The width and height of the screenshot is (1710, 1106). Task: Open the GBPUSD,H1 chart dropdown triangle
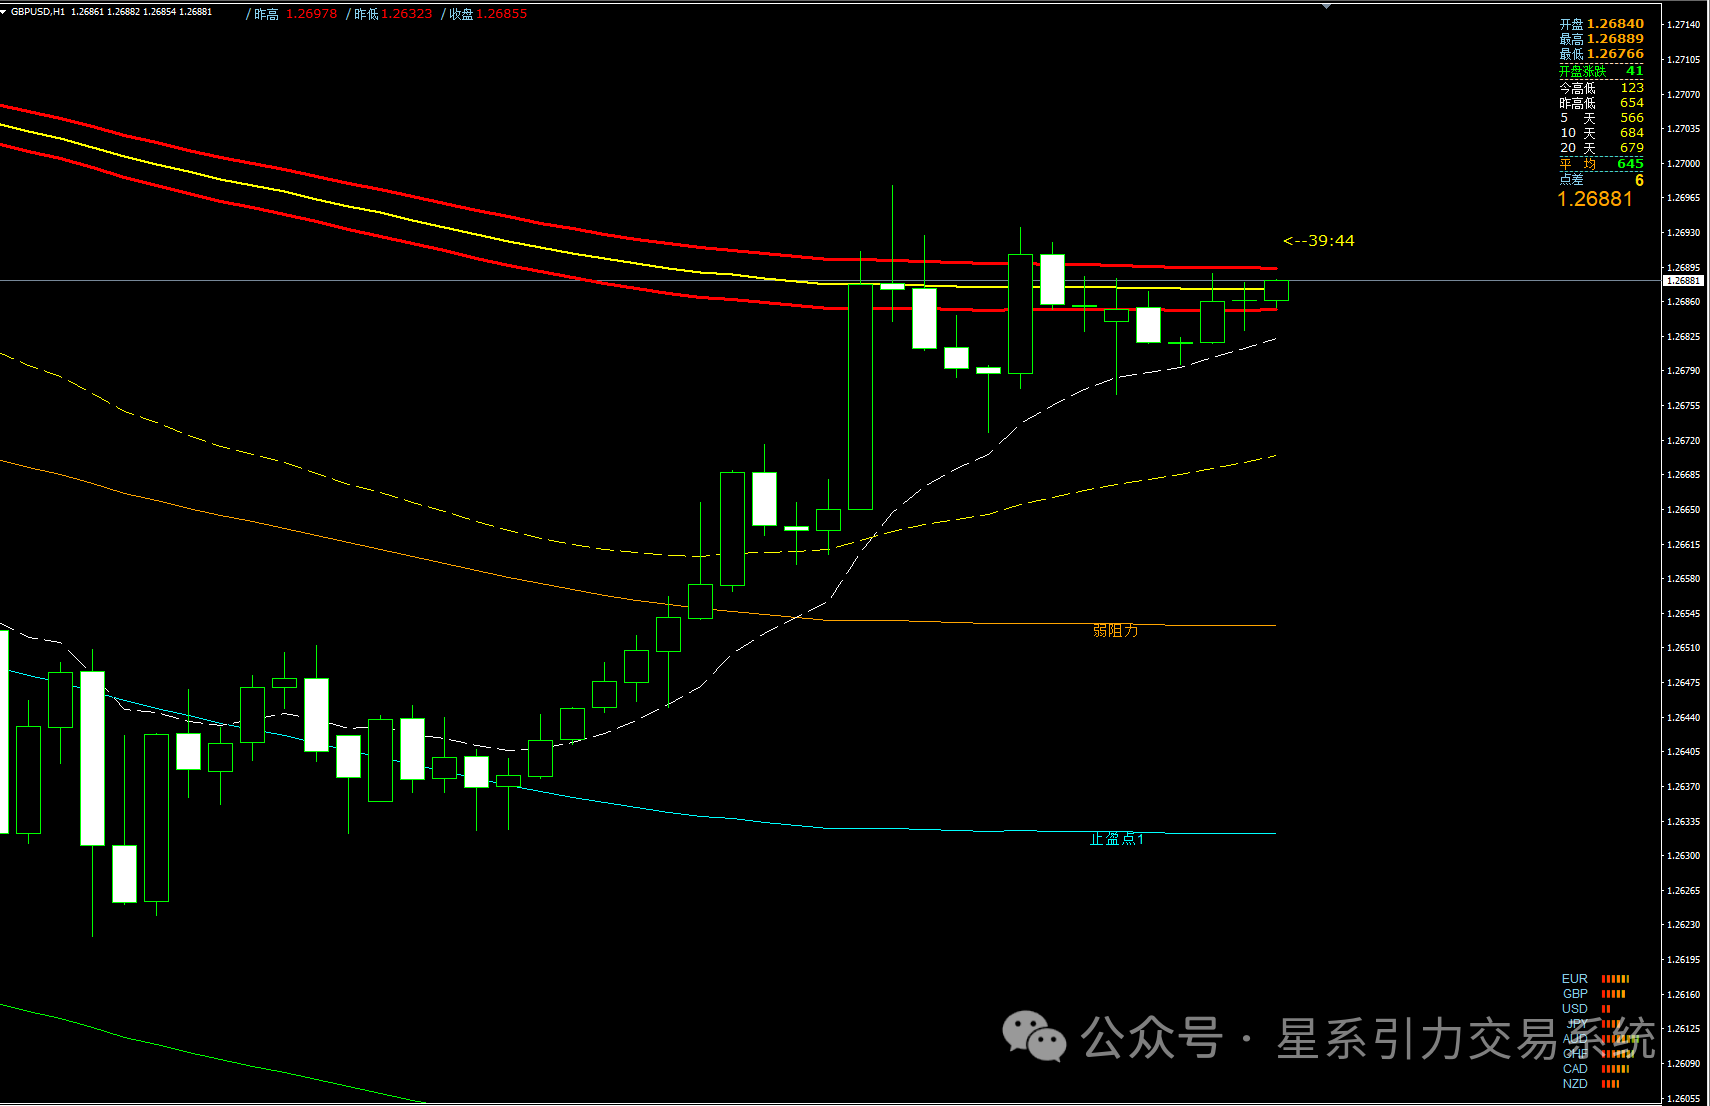[5, 12]
